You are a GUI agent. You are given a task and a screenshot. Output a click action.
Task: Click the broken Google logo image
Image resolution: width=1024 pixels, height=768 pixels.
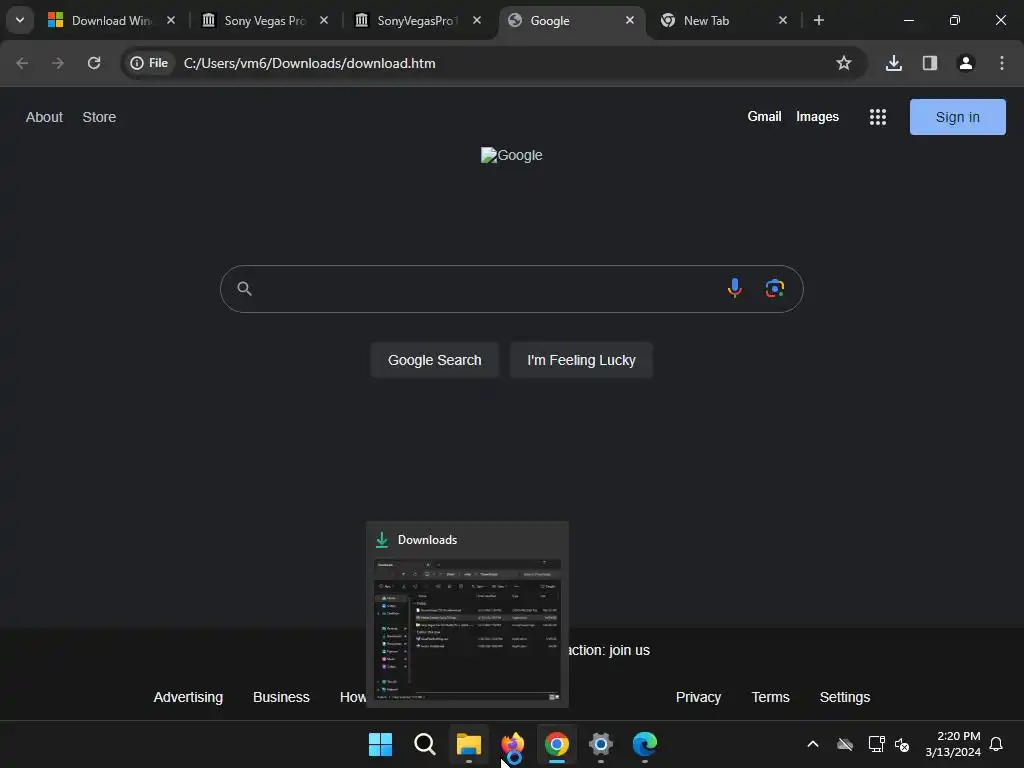click(x=512, y=155)
